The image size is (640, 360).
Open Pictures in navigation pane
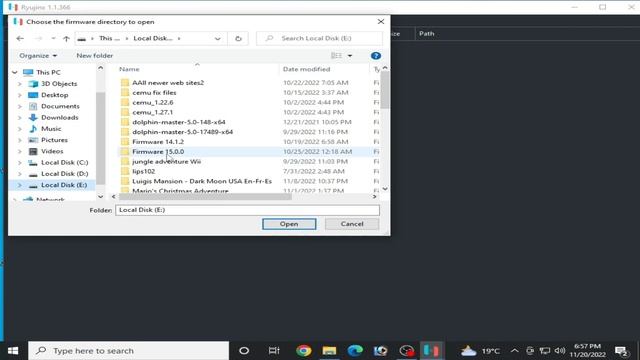point(54,140)
